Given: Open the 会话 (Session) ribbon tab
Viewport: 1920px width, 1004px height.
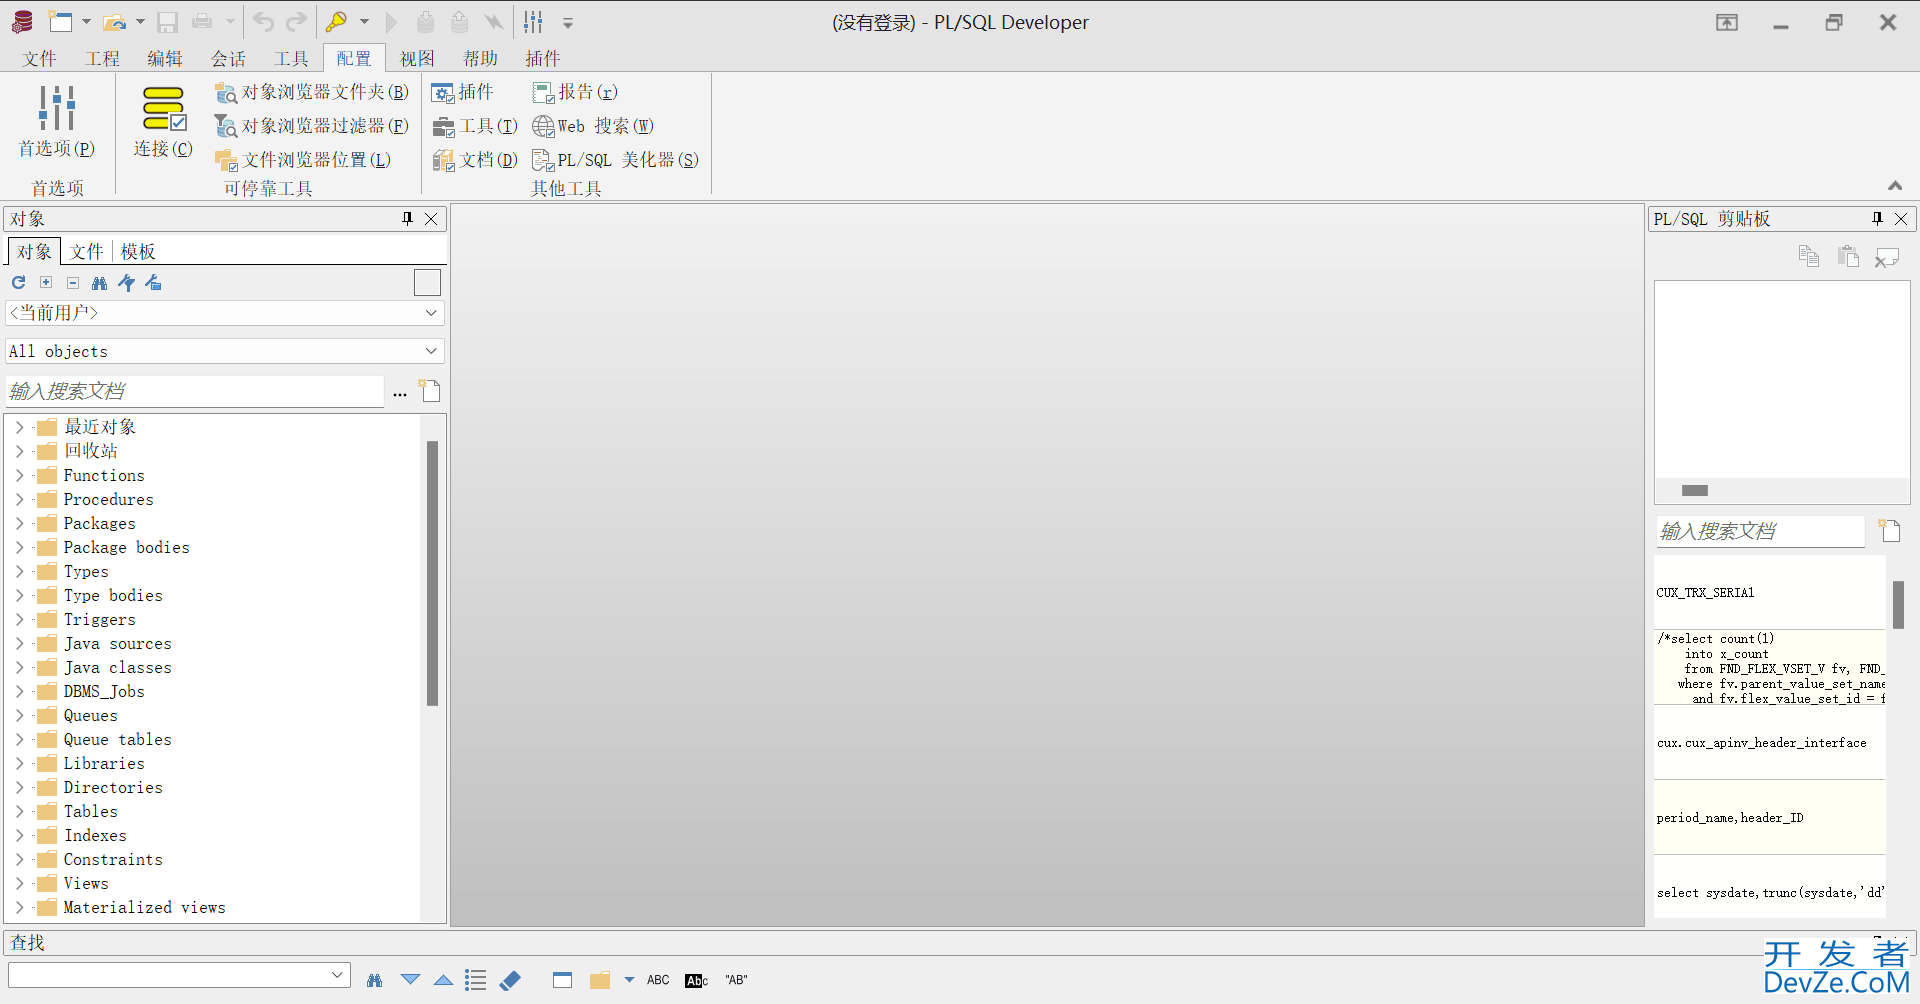Looking at the screenshot, I should click(x=228, y=59).
